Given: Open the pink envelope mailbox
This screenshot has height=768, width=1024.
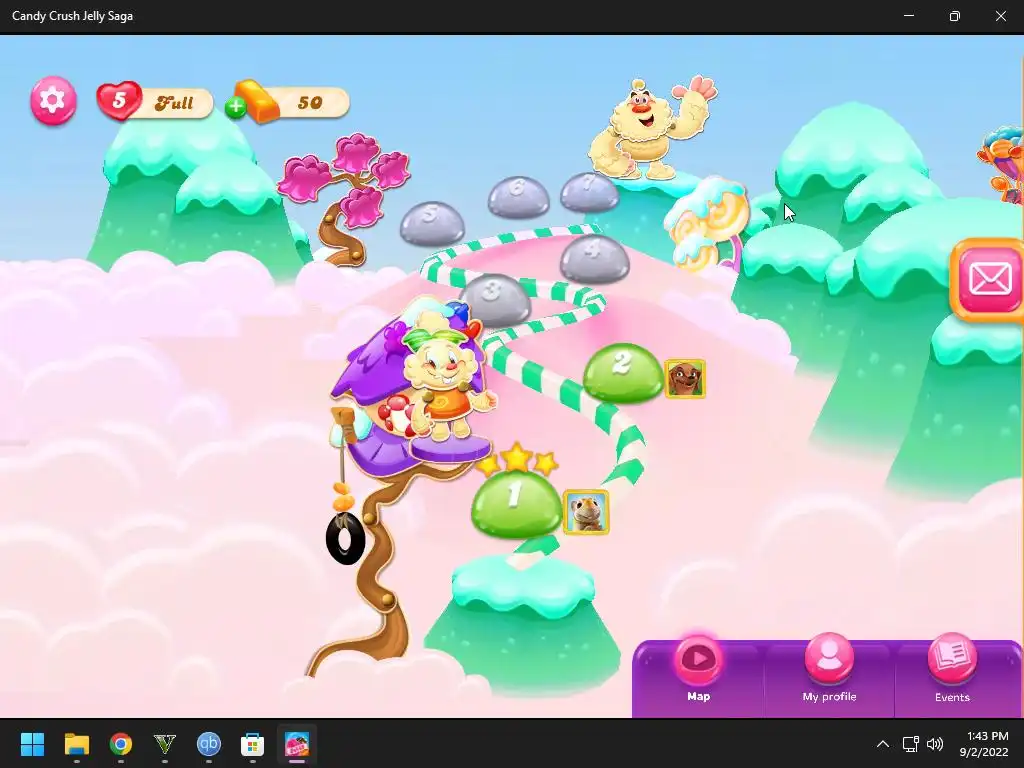Looking at the screenshot, I should click(989, 280).
